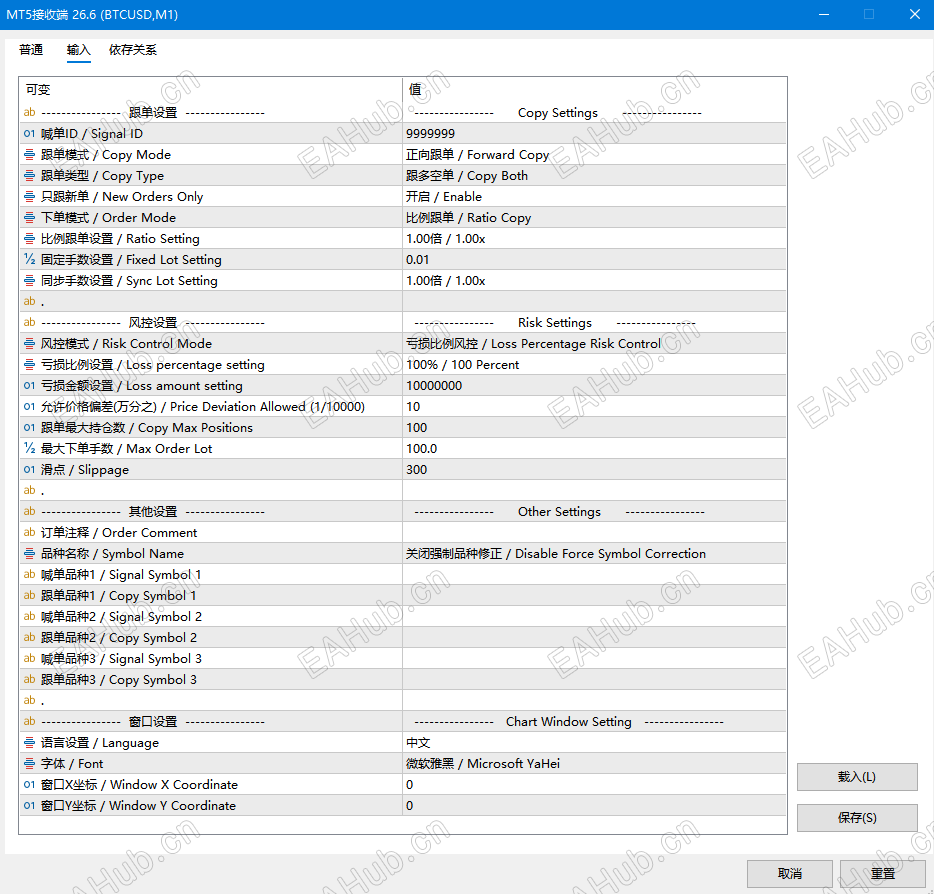
Task: Click enum icon beside Language row
Action: 29,743
